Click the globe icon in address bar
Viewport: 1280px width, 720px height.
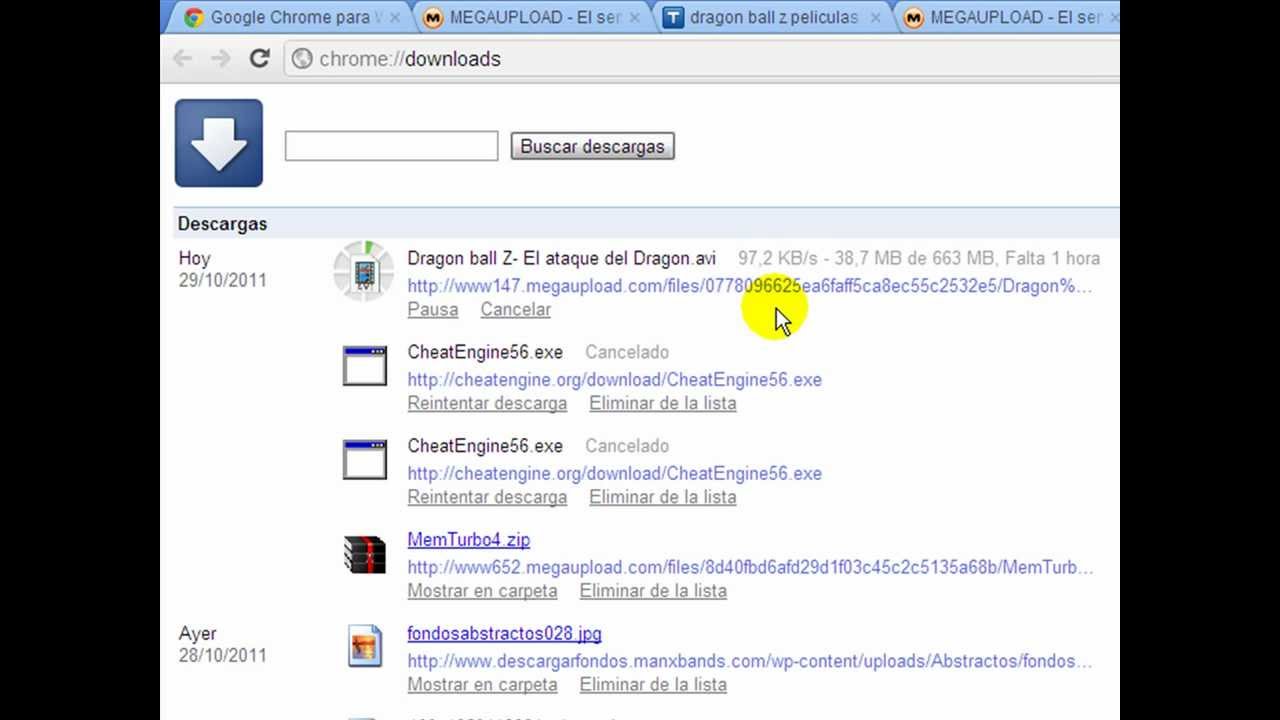click(x=302, y=59)
